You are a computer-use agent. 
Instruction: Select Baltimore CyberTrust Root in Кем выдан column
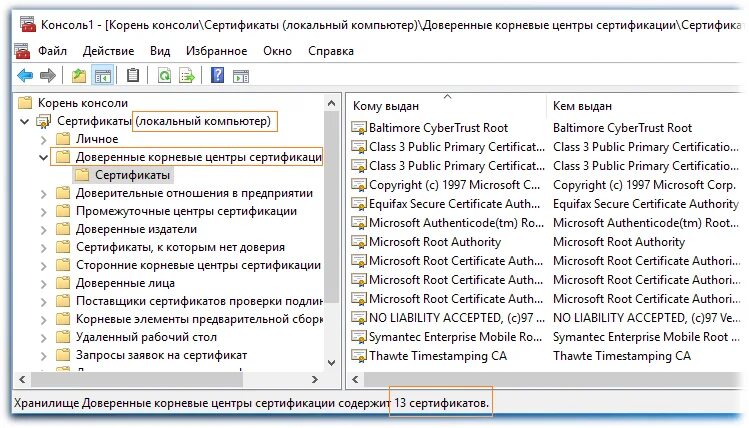pyautogui.click(x=622, y=128)
